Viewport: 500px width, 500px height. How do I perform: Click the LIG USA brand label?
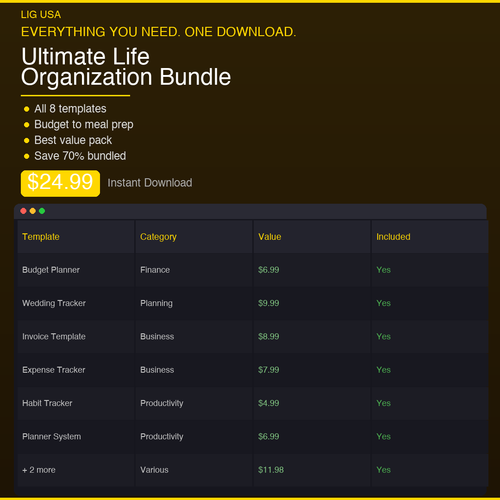[x=41, y=15]
